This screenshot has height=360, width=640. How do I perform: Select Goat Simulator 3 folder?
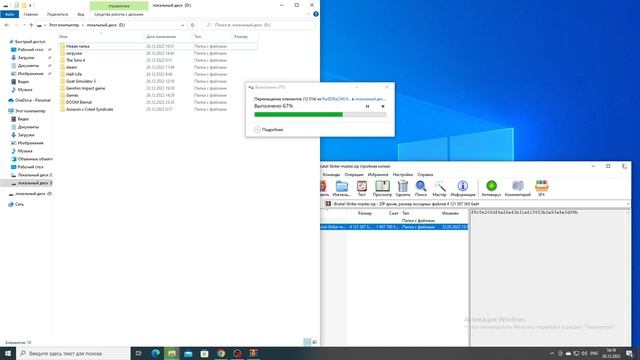pos(81,81)
